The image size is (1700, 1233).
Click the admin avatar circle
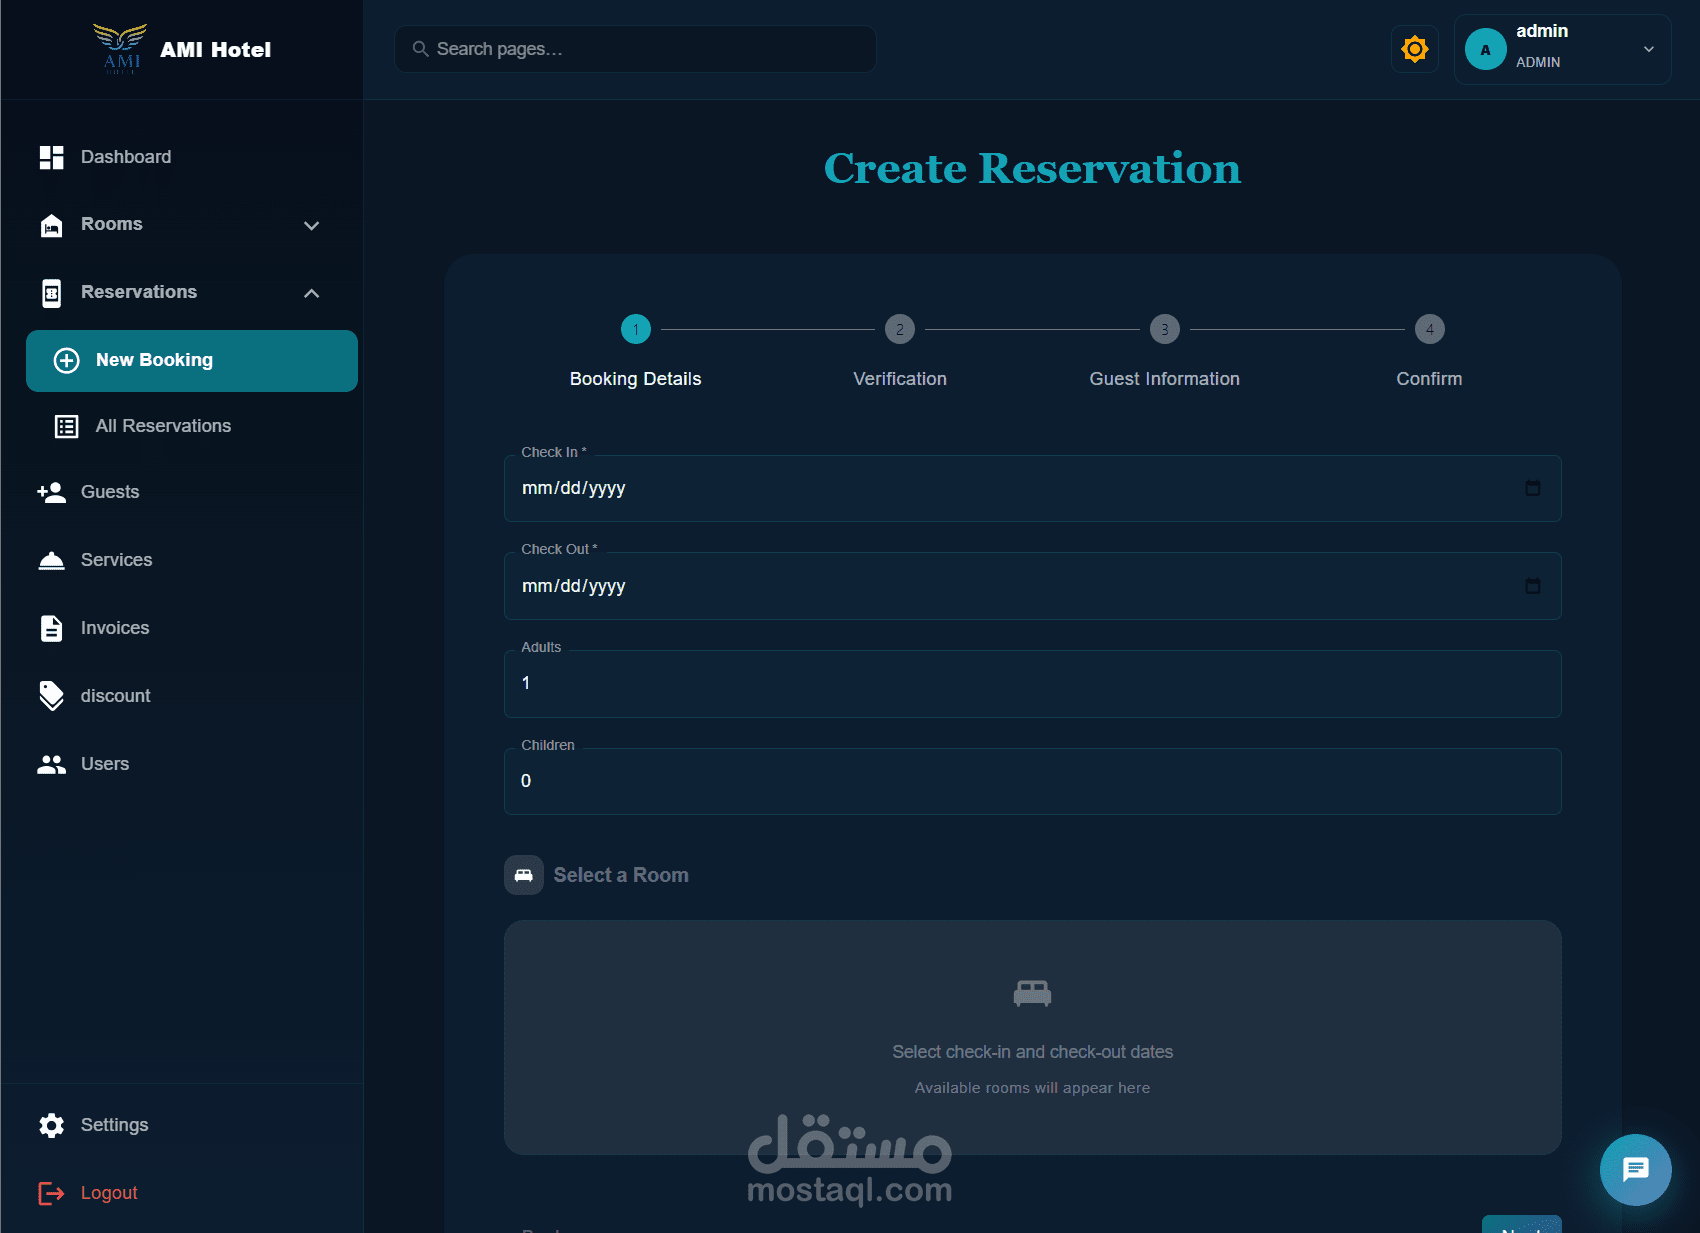click(x=1486, y=49)
